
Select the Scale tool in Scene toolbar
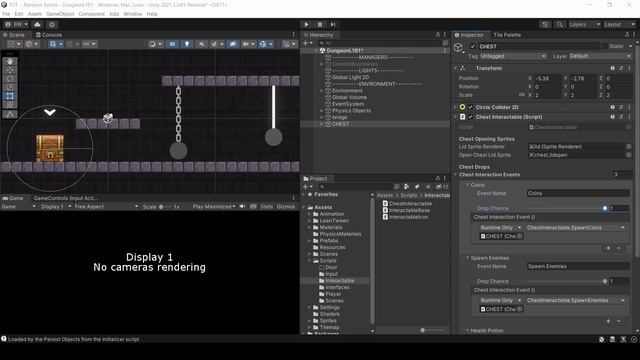[x=10, y=87]
